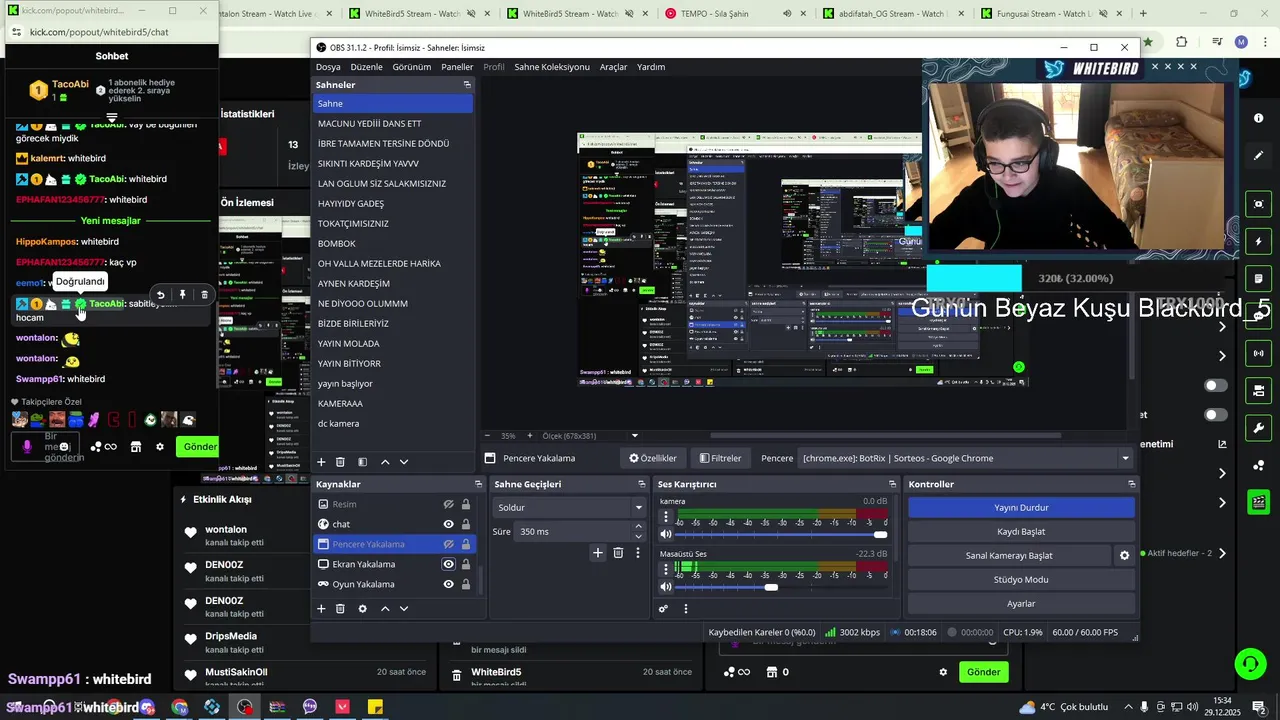
Task: Click the lightning bolt icon in Kick sidebar
Action: click(1258, 242)
